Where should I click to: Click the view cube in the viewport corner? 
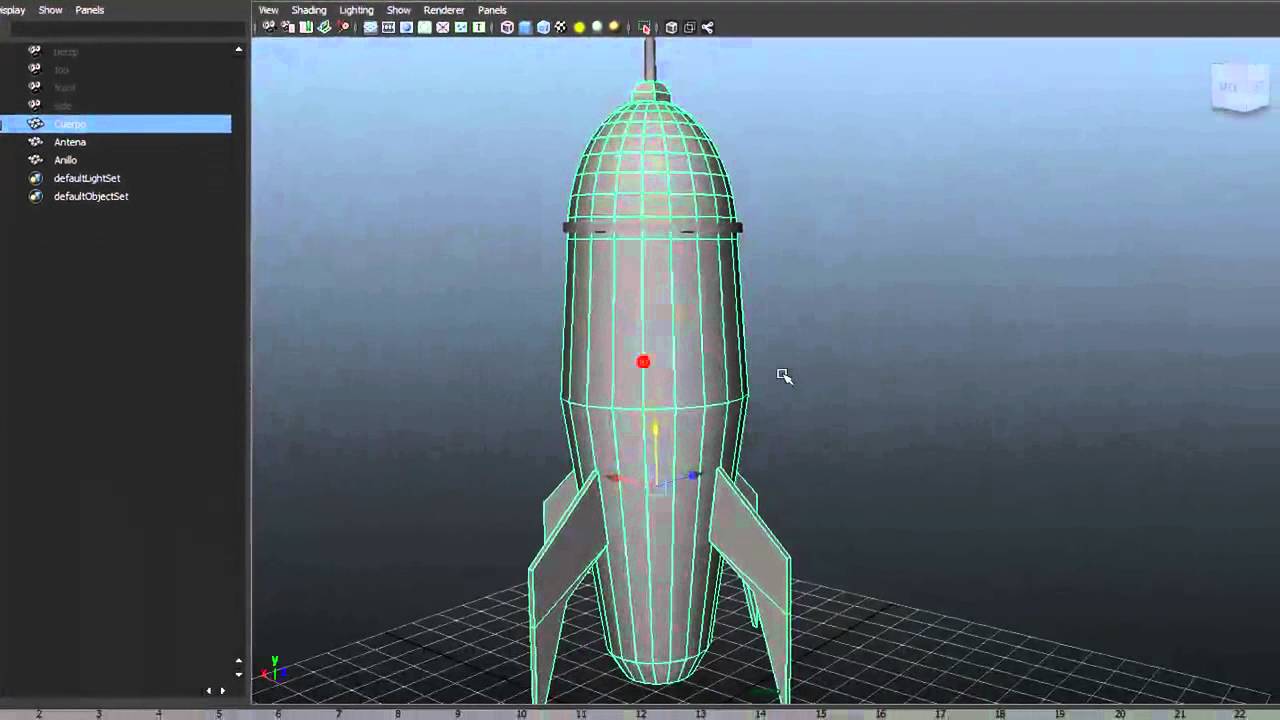click(1240, 88)
